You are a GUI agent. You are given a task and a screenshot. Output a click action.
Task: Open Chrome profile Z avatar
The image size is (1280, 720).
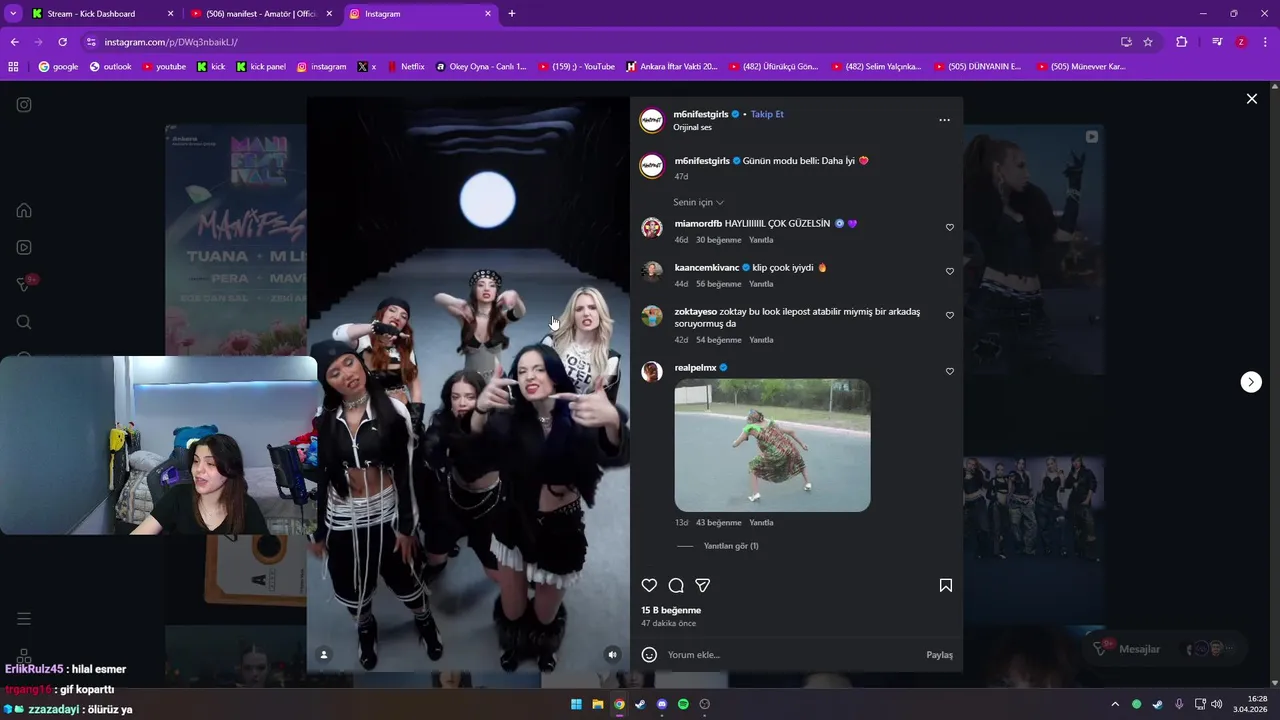[1241, 42]
